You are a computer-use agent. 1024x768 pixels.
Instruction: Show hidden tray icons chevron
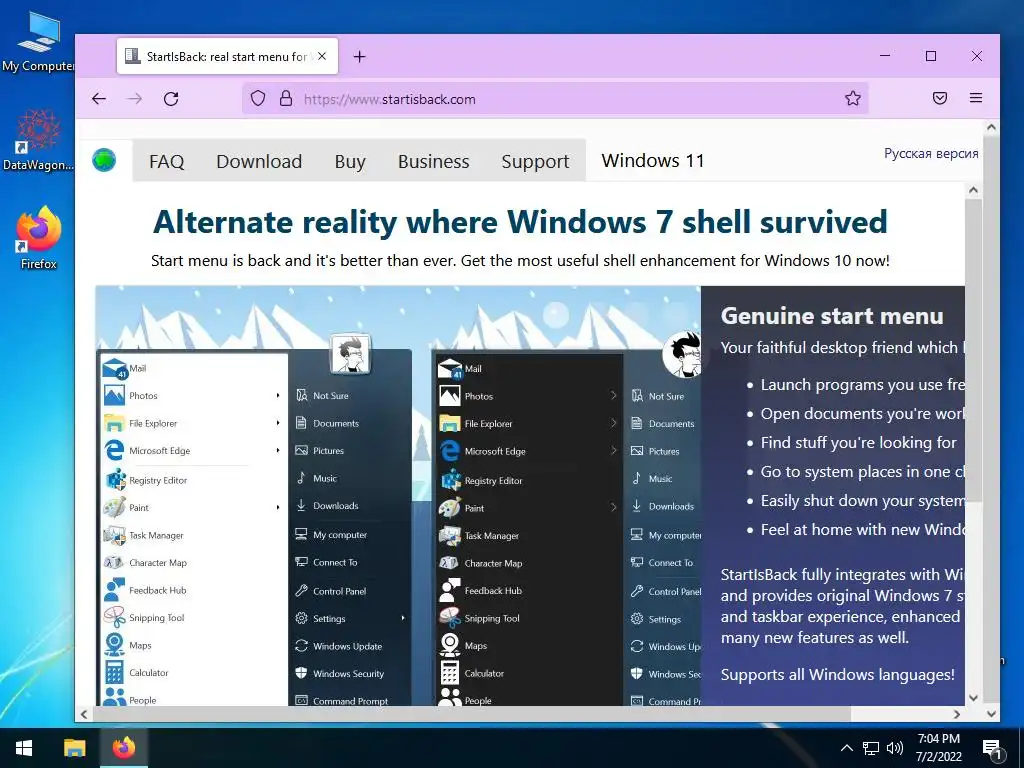(846, 748)
